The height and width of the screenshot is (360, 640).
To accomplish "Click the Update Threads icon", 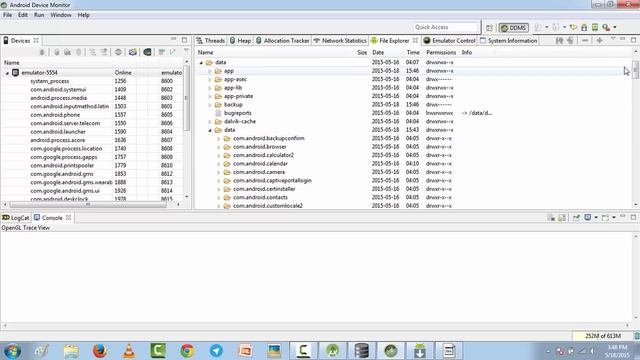I will tap(93, 52).
